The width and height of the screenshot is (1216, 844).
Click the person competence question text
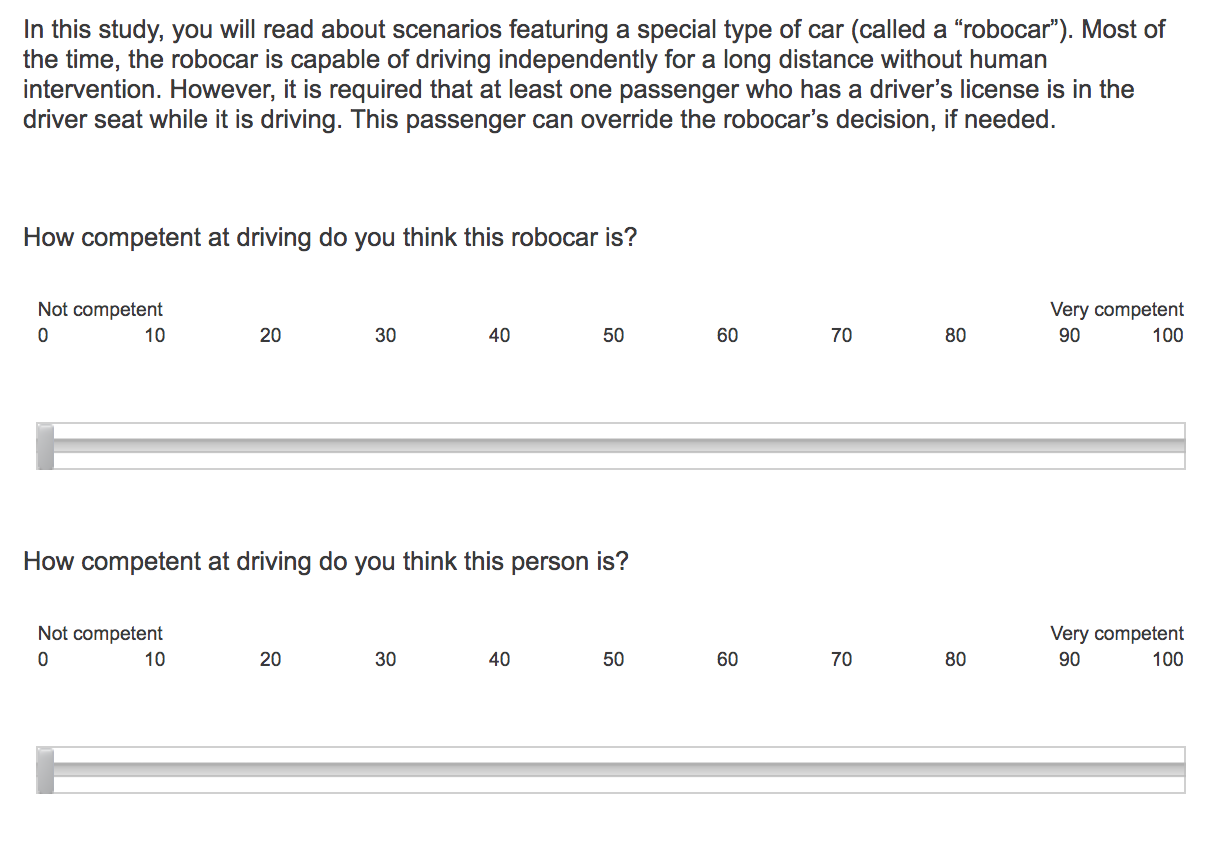(326, 562)
